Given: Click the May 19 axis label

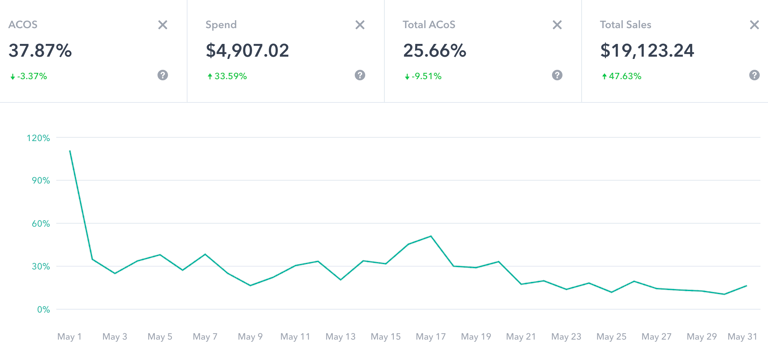Looking at the screenshot, I should point(476,337).
